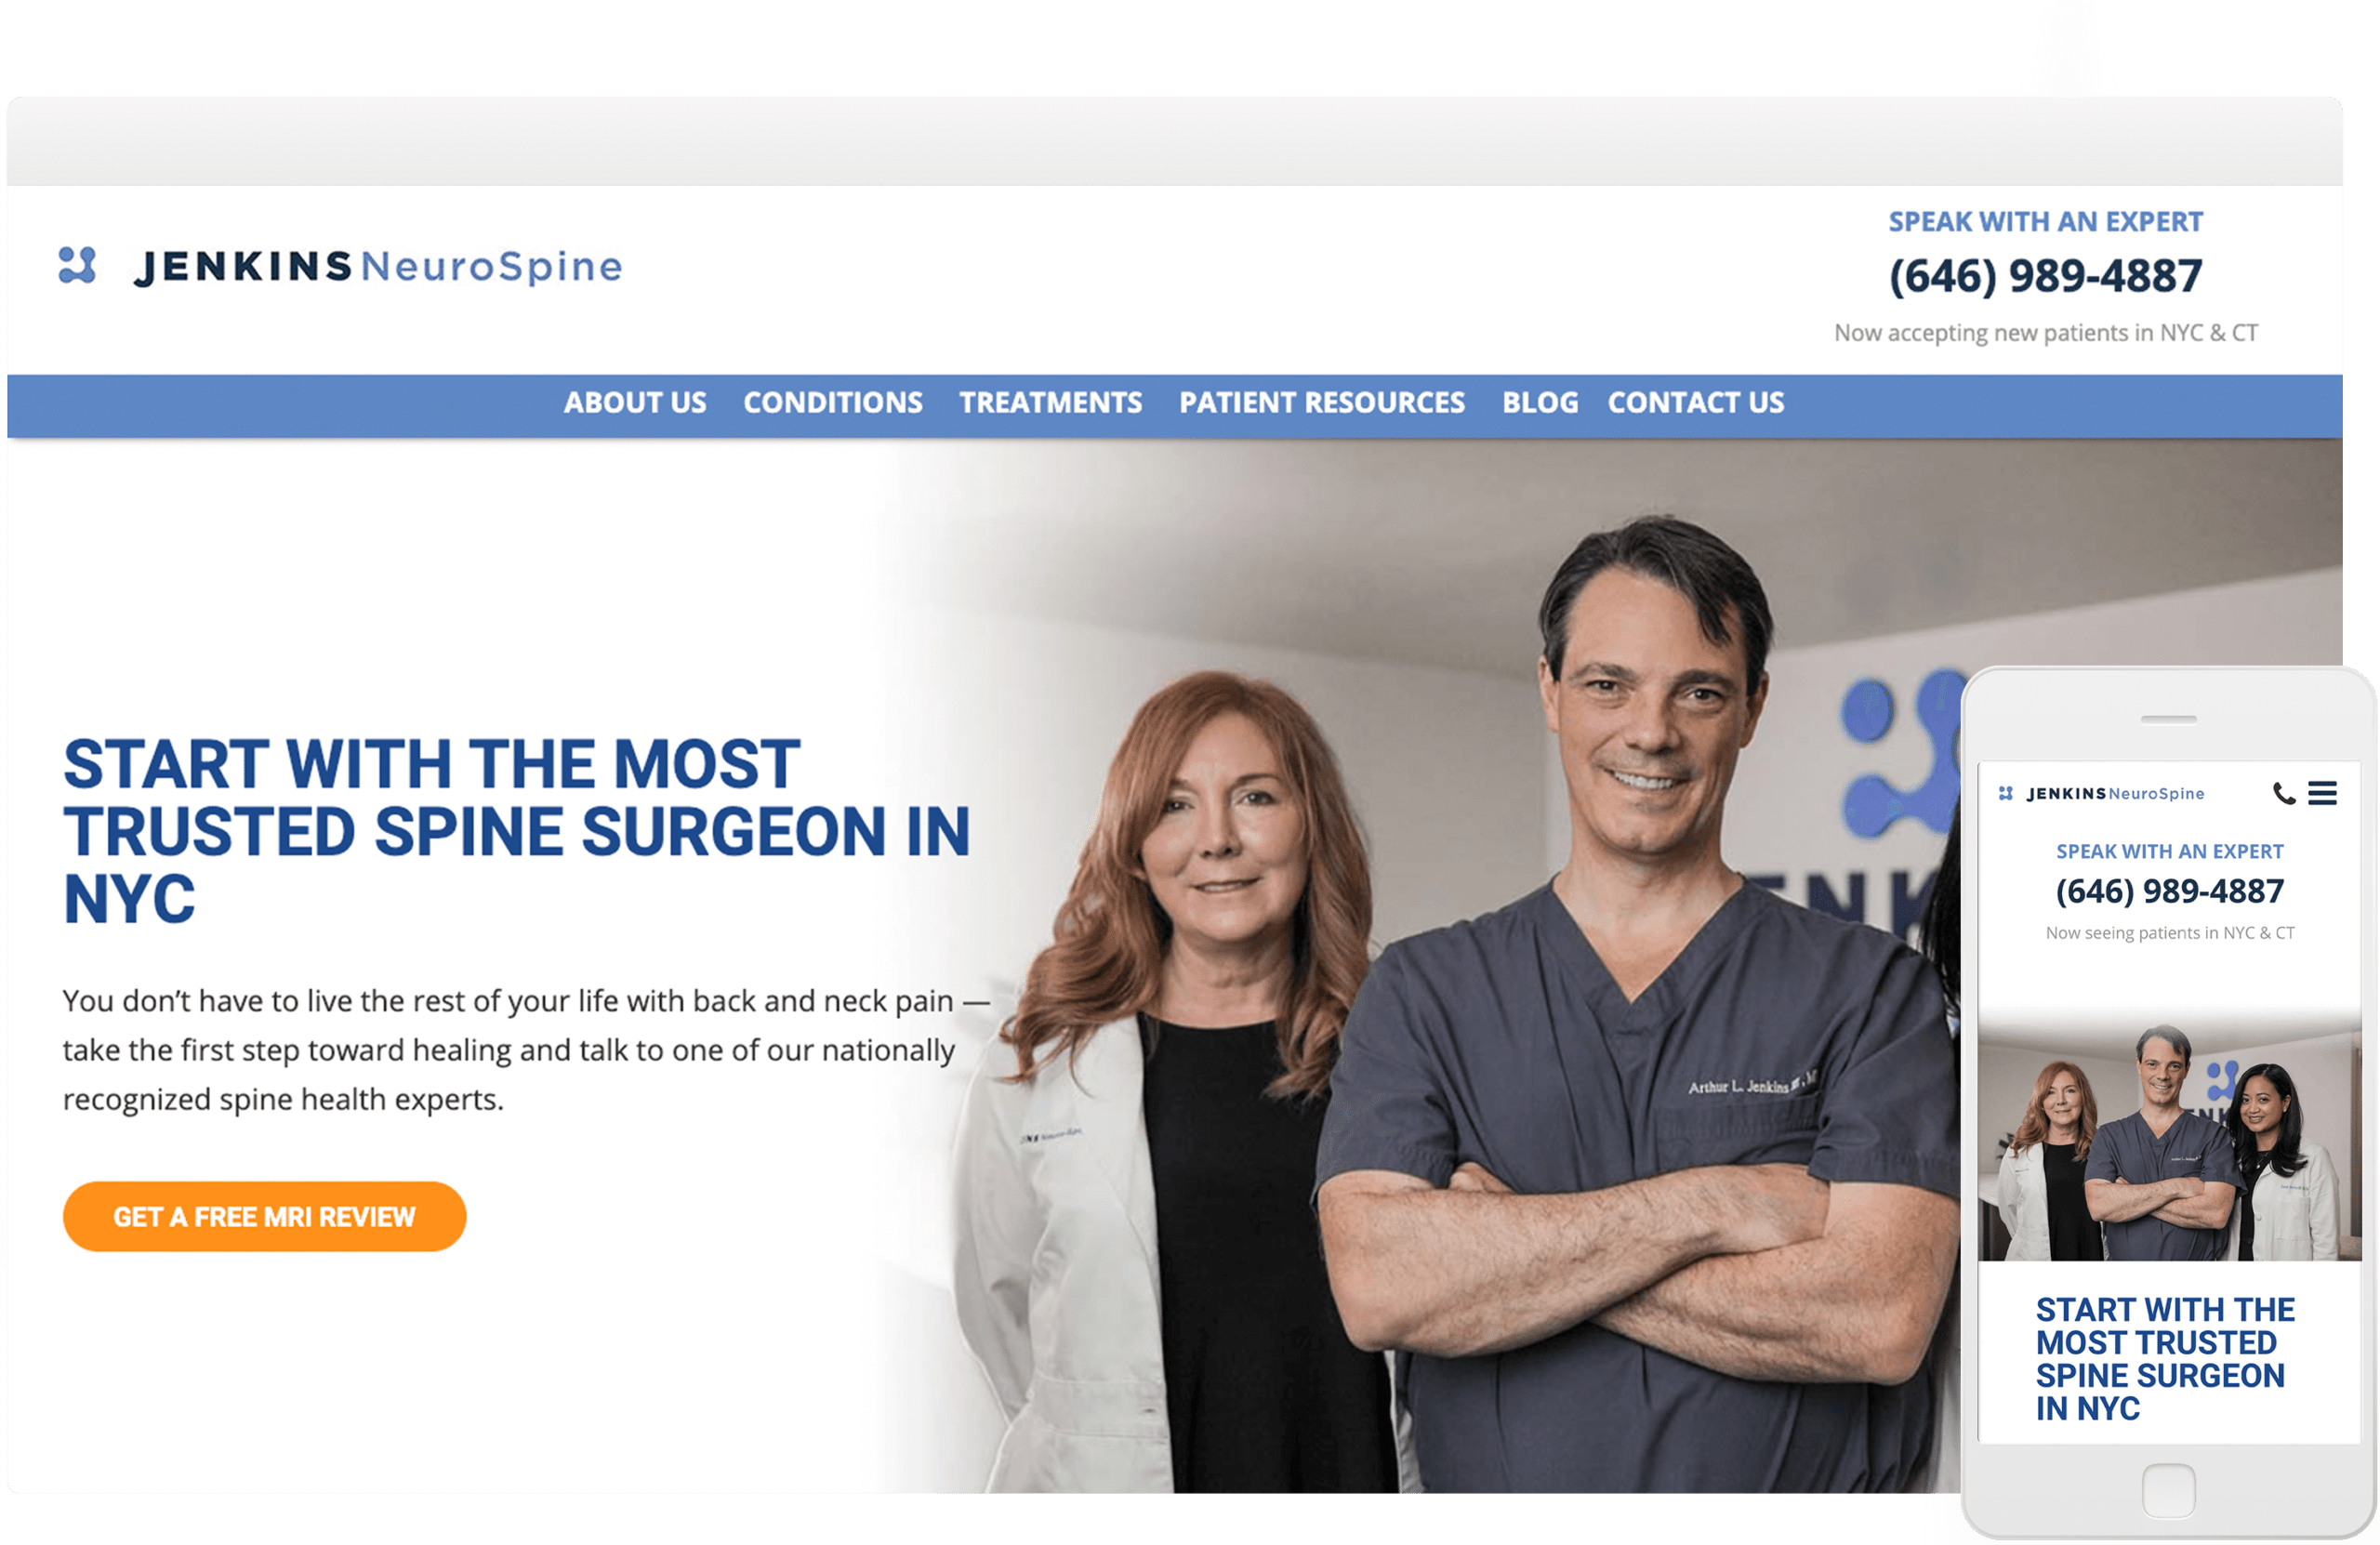
Task: Tap the mobile phone number (646) 989-4887
Action: pos(2169,890)
